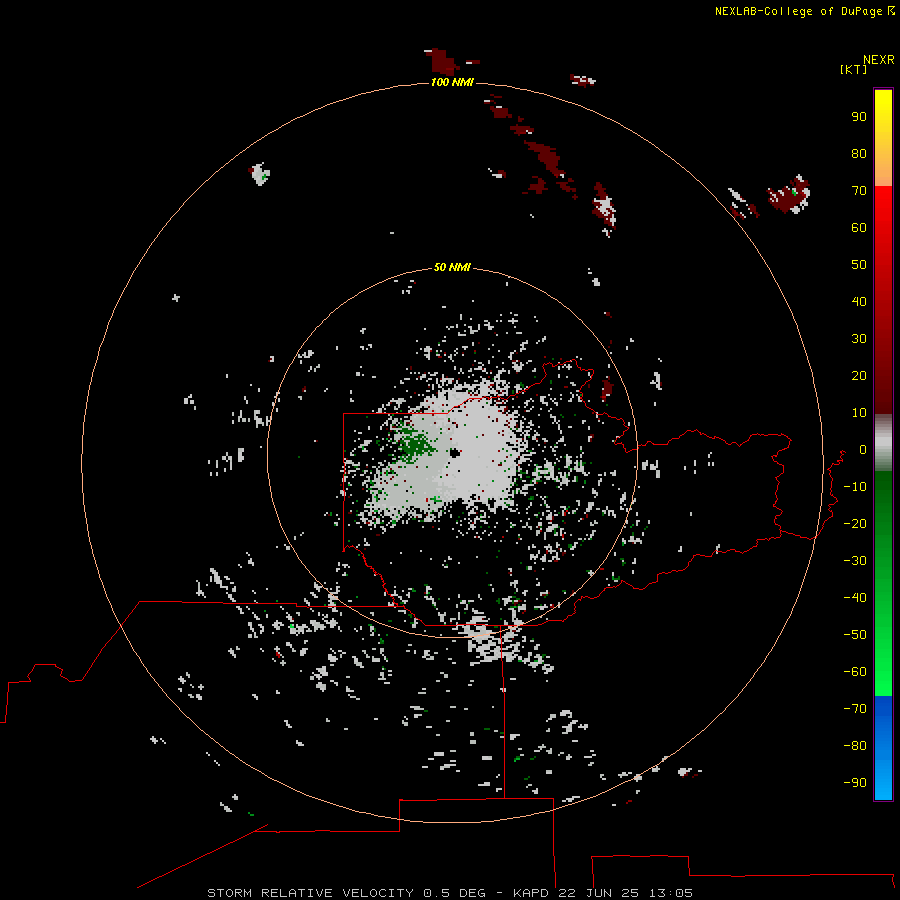Click the 100 NMI range ring label
Viewport: 900px width, 900px height.
[x=452, y=82]
